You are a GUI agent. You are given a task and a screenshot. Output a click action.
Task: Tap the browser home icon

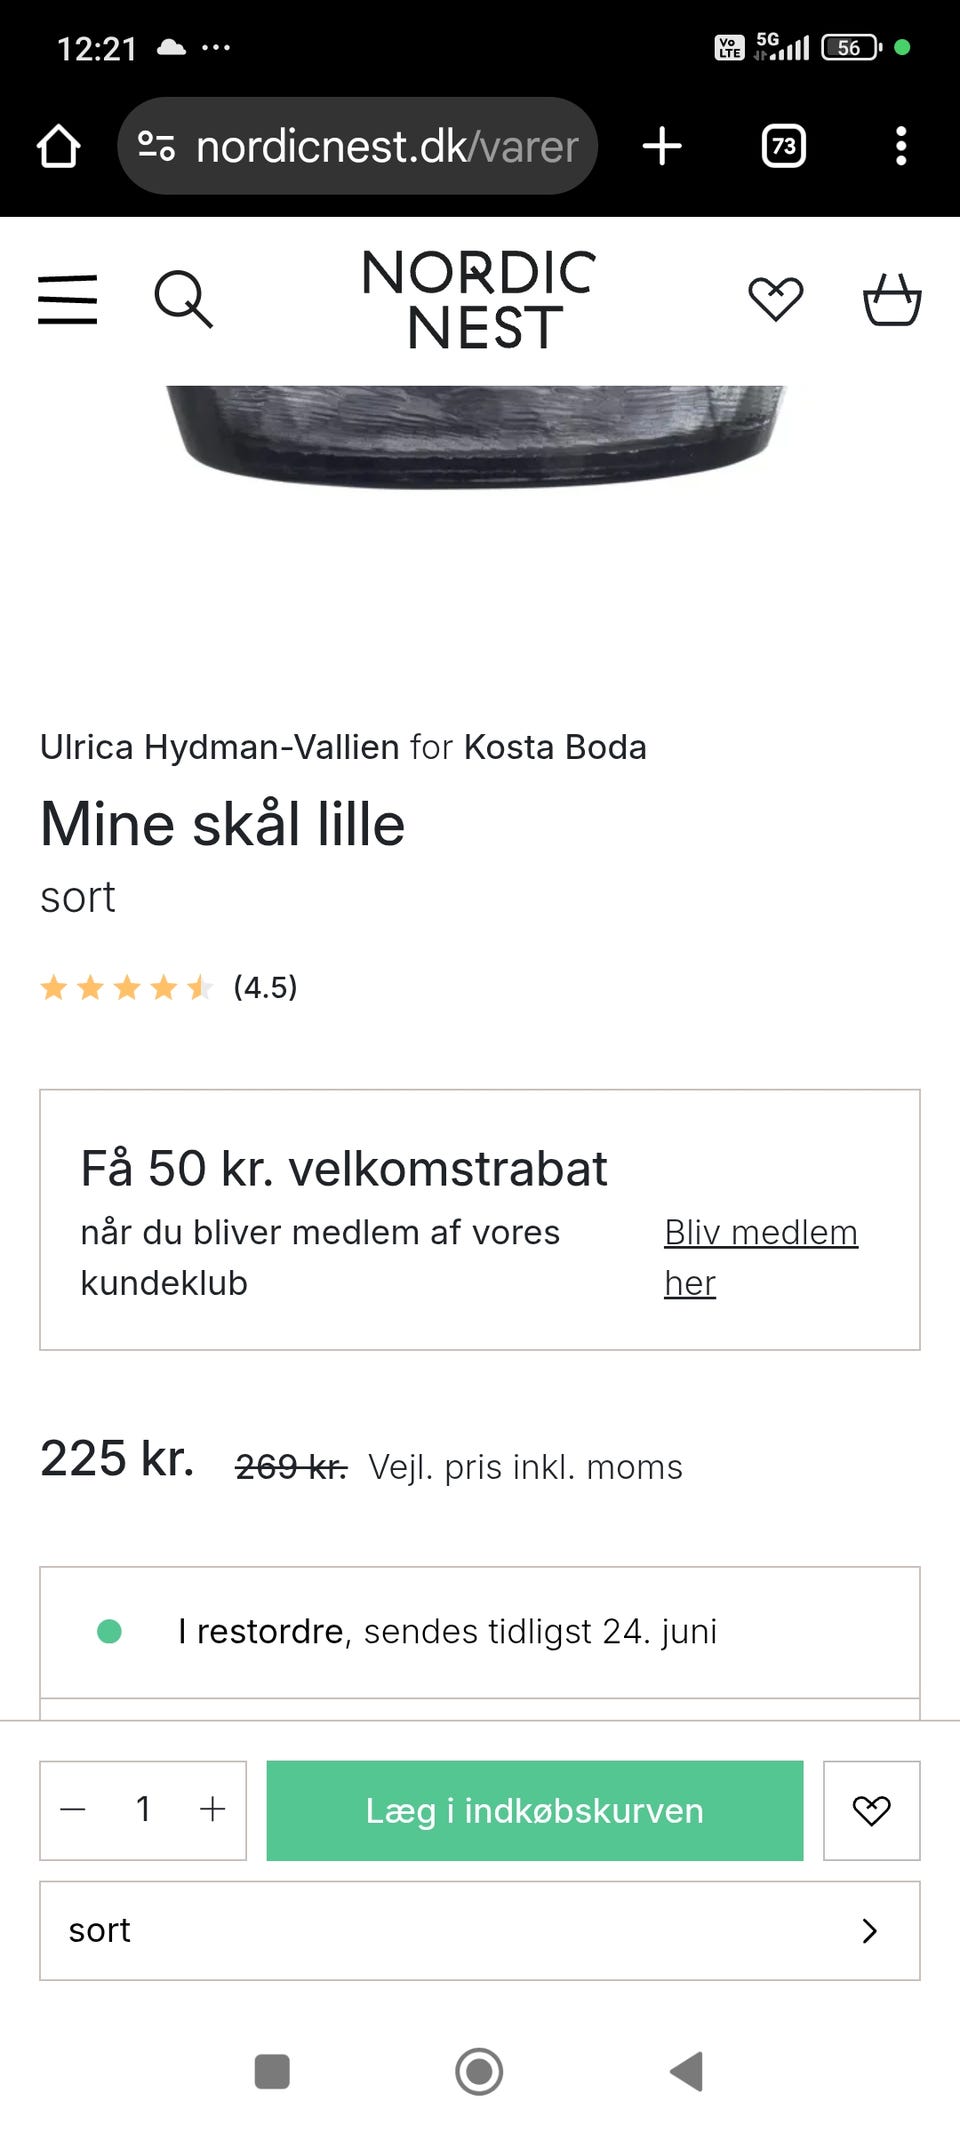(59, 146)
